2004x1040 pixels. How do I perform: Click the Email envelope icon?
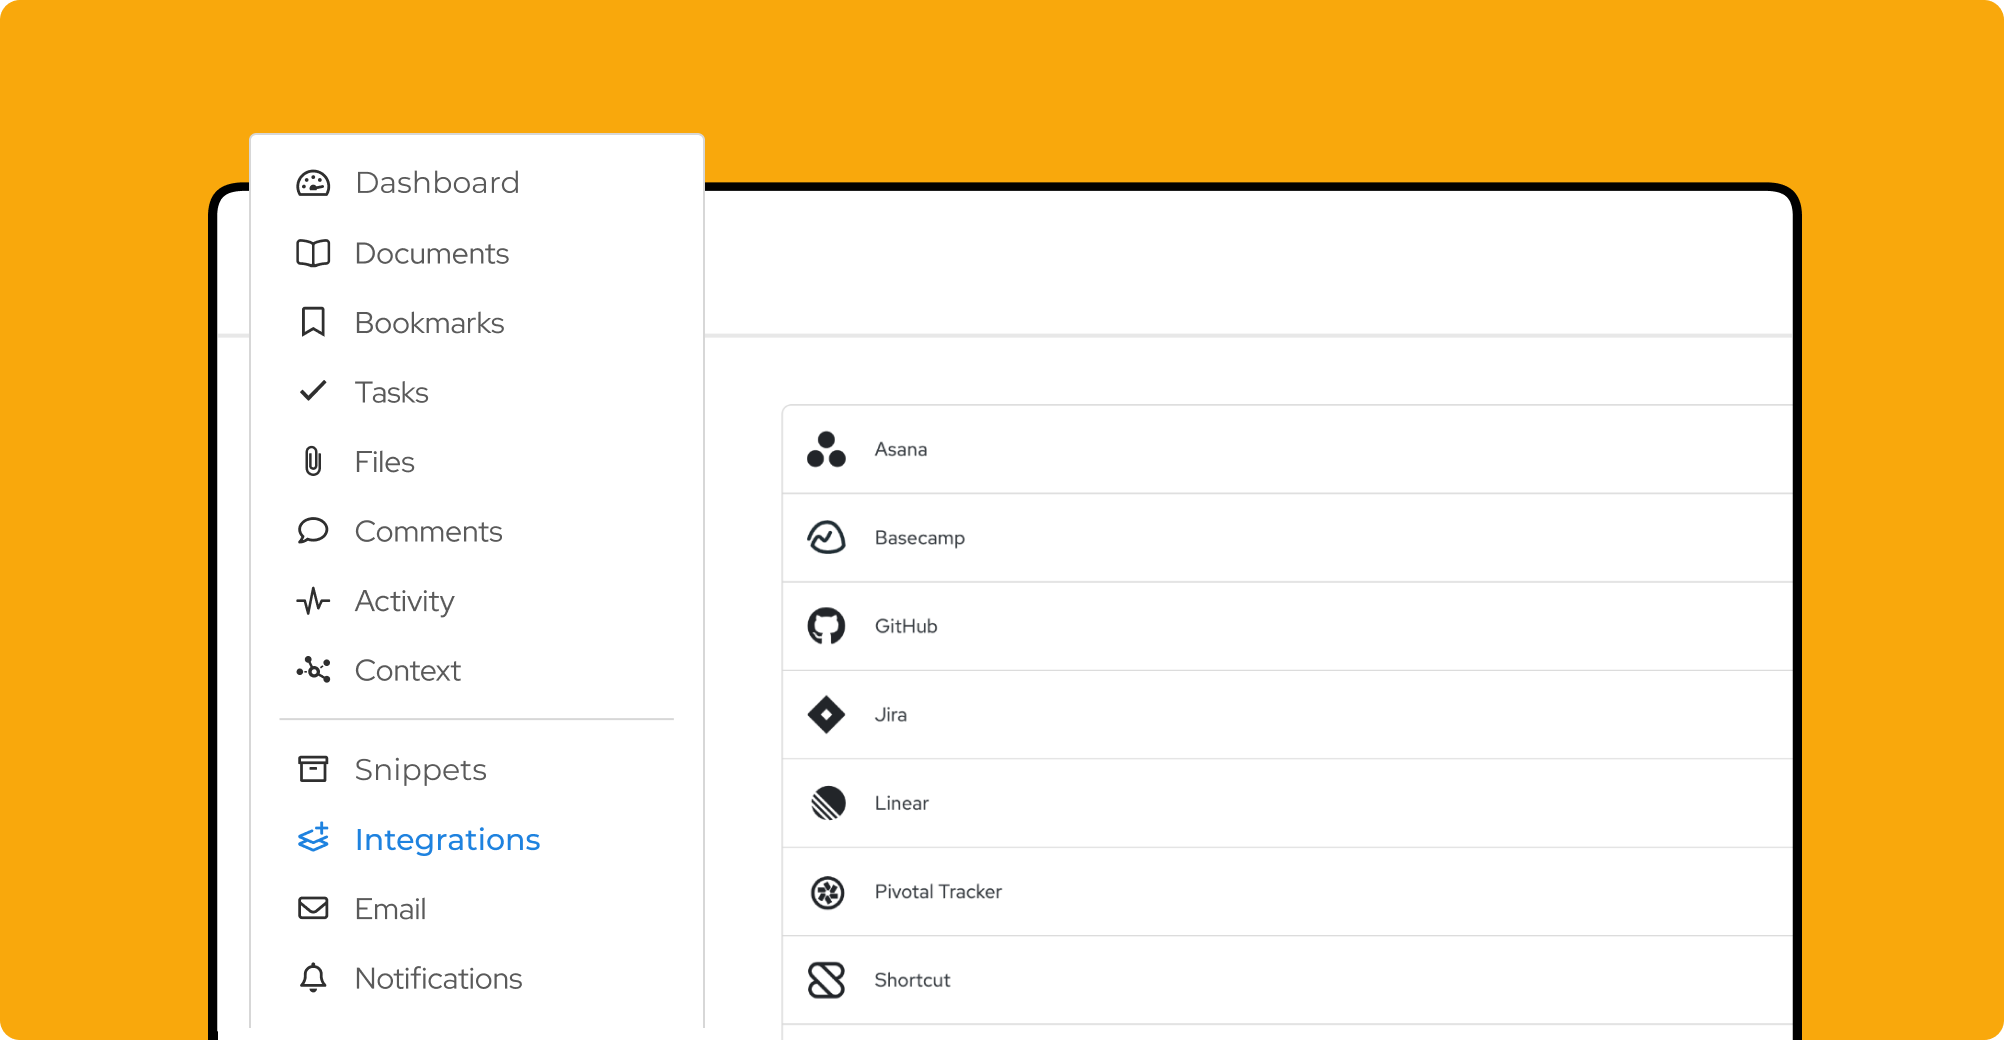(x=313, y=908)
